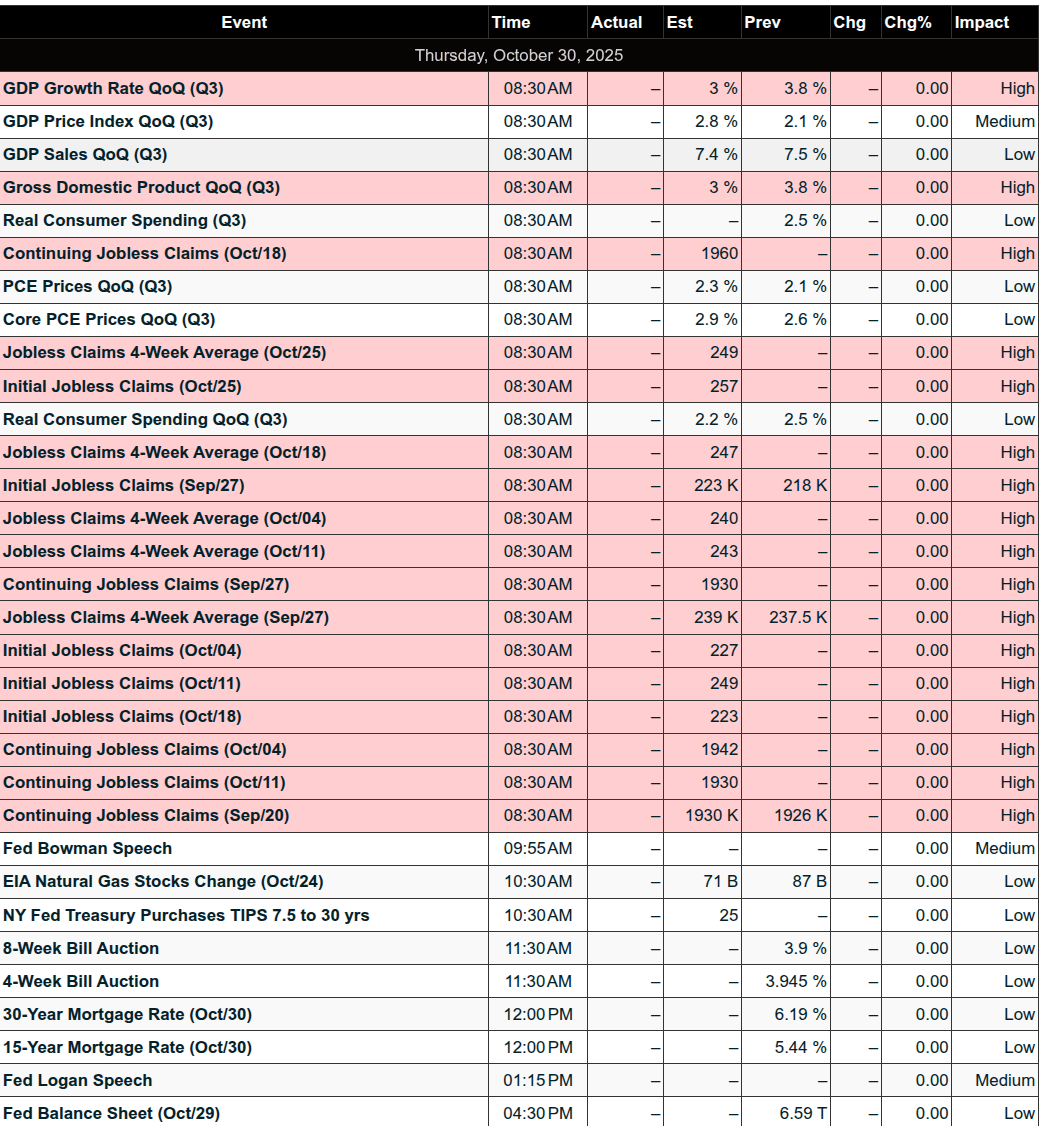Open NY Fed Treasury Purchases TIPS event
The width and height of the screenshot is (1047, 1126).
click(x=186, y=914)
